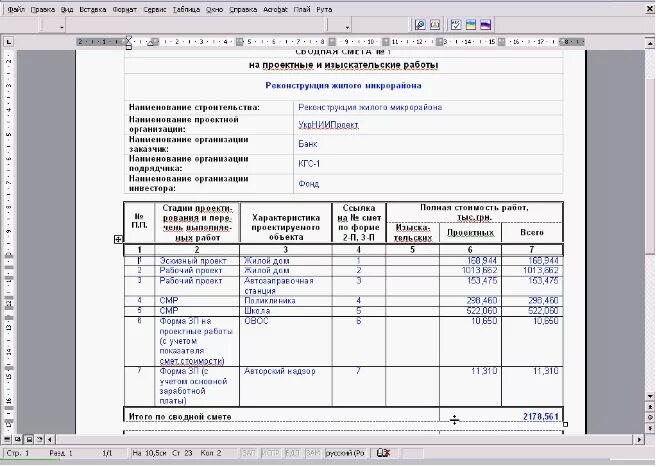Open the Формат menu
This screenshot has width=656, height=467.
coord(125,9)
